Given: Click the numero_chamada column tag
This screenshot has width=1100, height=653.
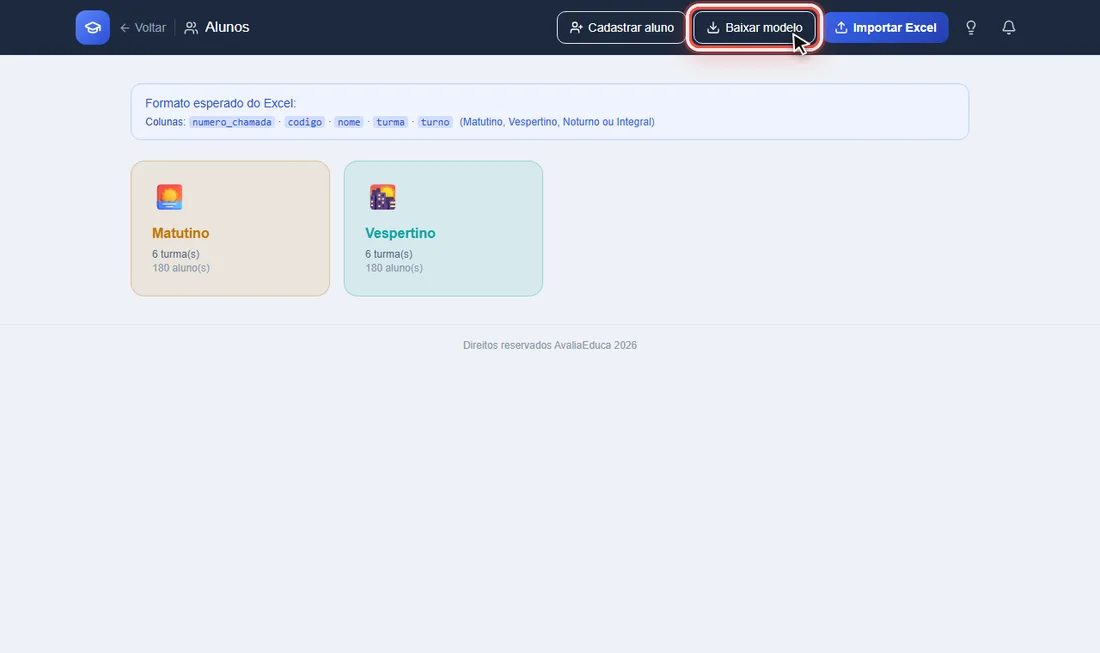Looking at the screenshot, I should point(232,122).
